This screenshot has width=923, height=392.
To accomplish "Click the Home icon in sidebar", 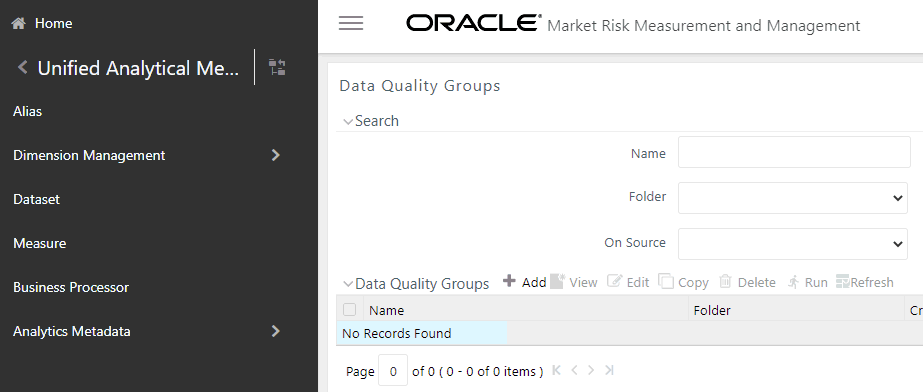I will click(x=18, y=24).
